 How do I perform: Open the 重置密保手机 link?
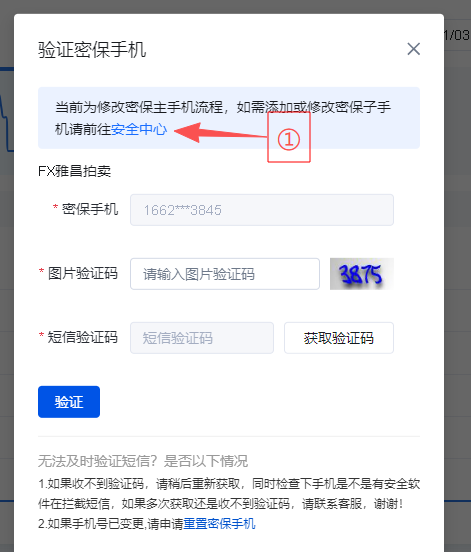pyautogui.click(x=219, y=524)
